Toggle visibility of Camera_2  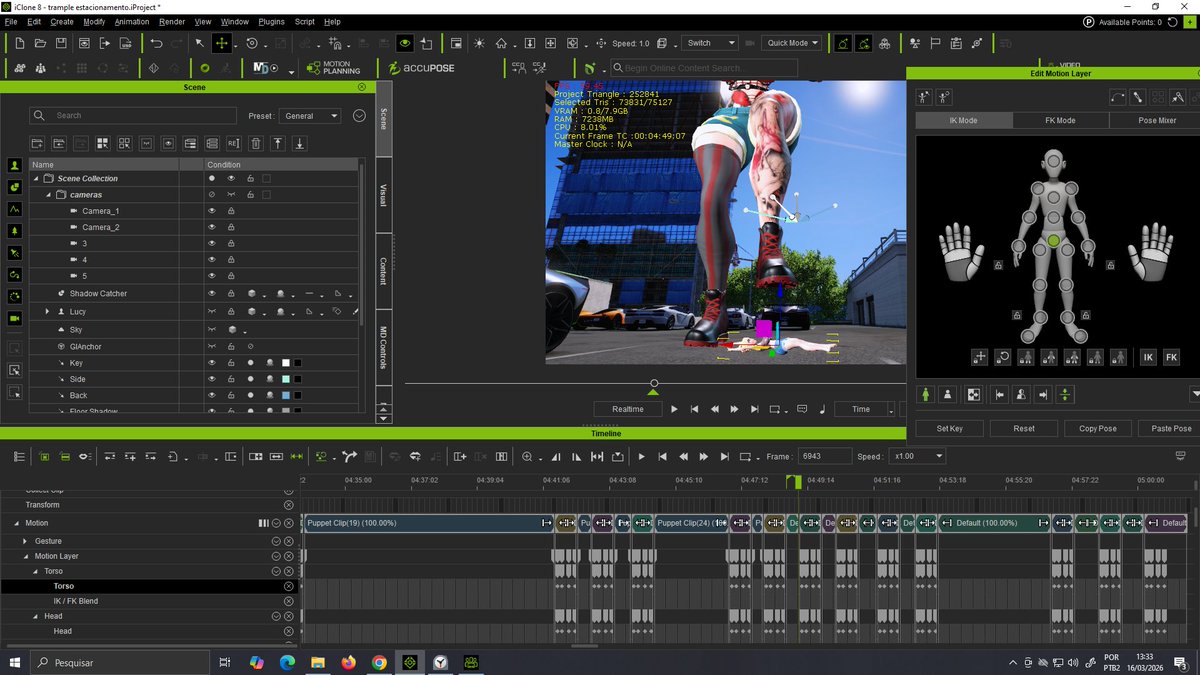[211, 227]
